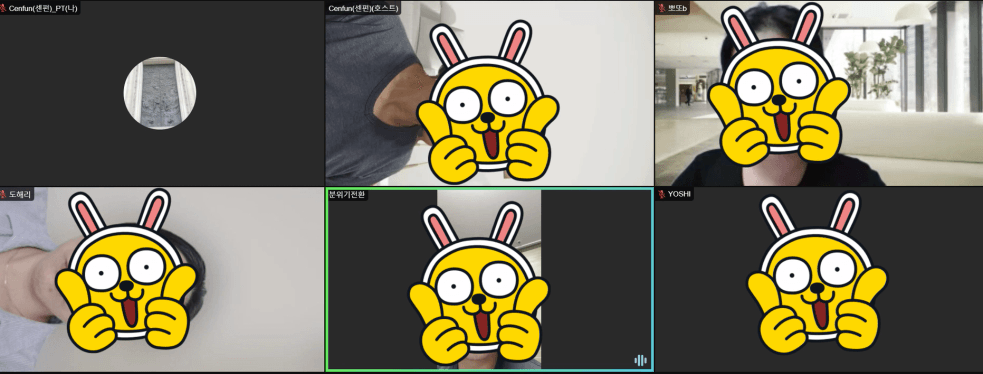The width and height of the screenshot is (983, 374).
Task: Click the Cenfun(센펀)(호스트) name label
Action: point(363,9)
